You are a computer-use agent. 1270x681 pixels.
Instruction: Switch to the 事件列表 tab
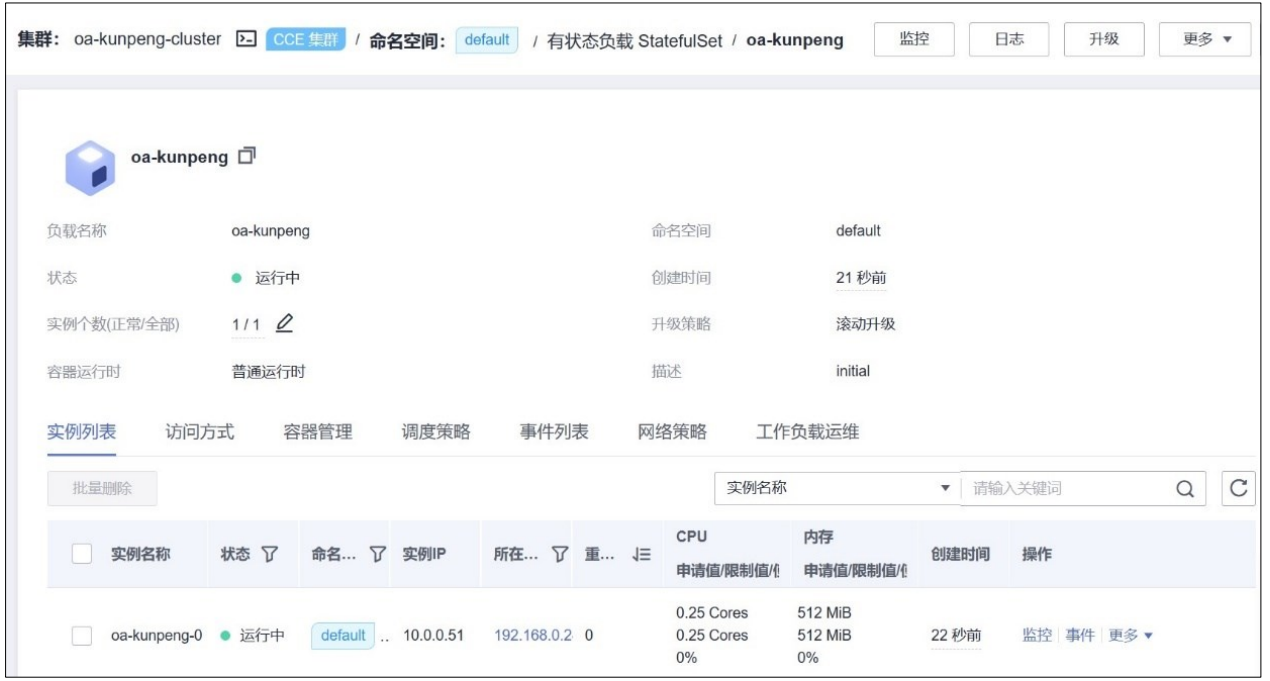tap(554, 432)
